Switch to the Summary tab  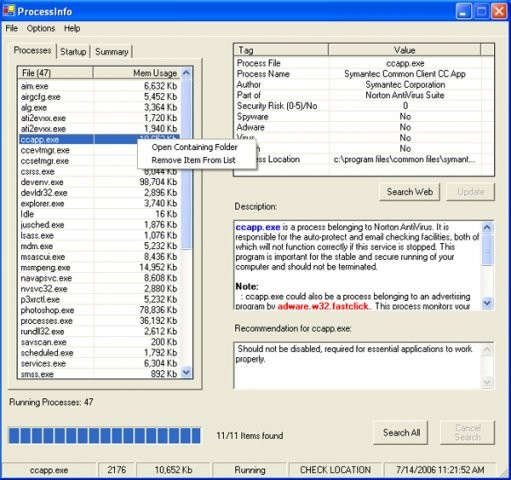[112, 52]
